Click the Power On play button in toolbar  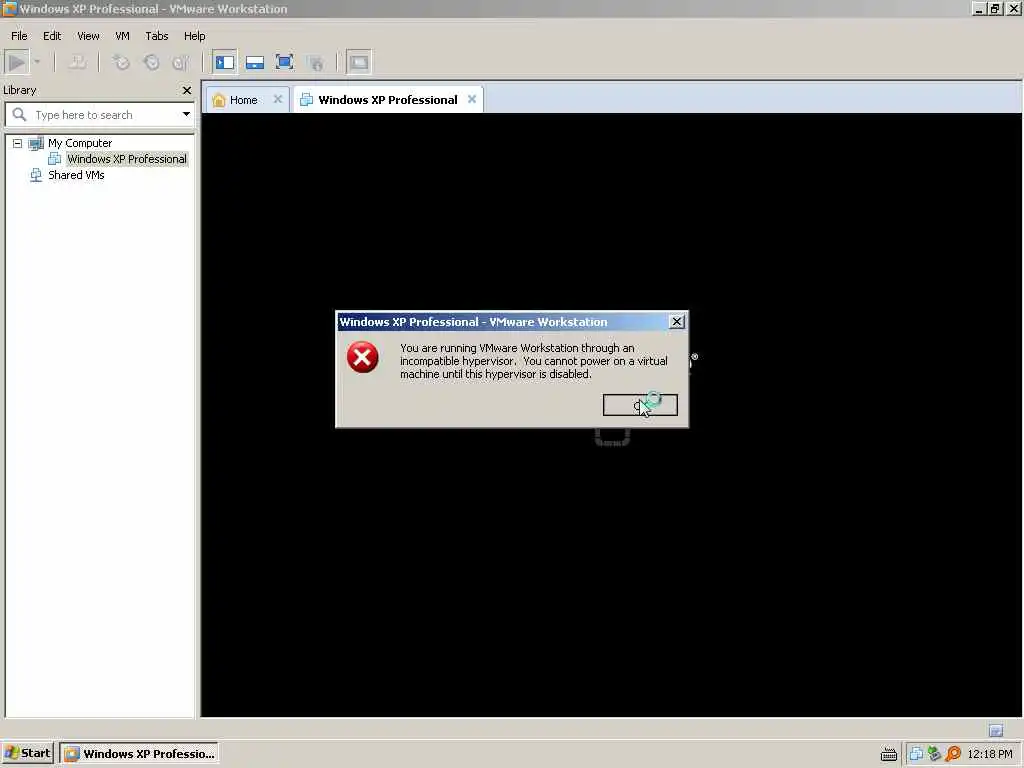[x=17, y=63]
